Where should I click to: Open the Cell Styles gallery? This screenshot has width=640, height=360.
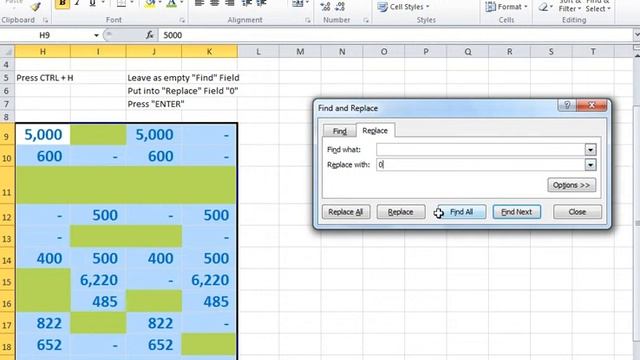(x=403, y=7)
